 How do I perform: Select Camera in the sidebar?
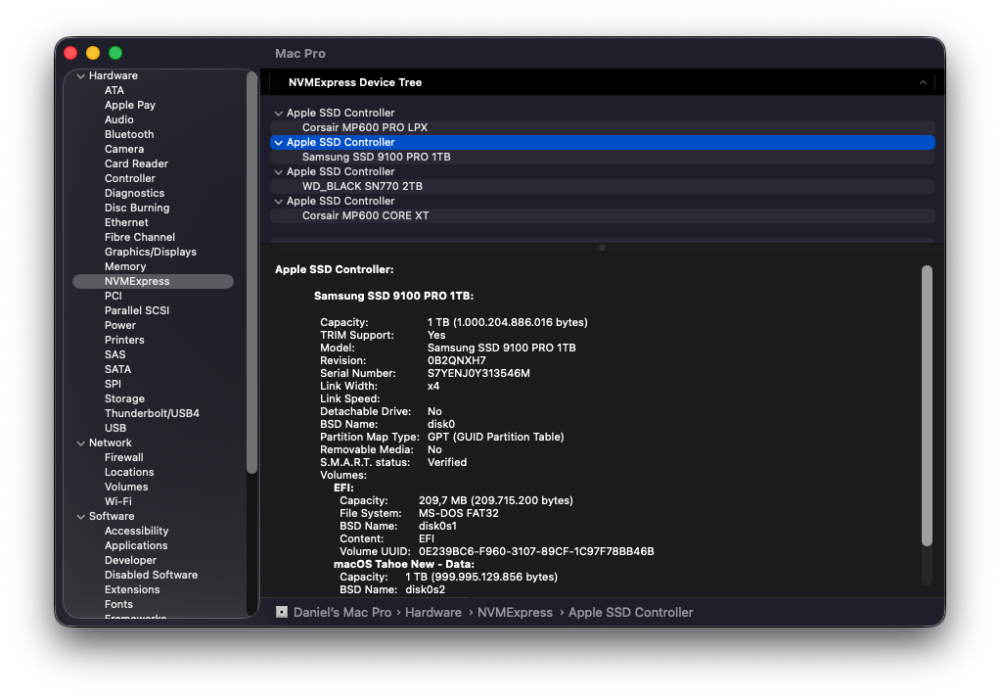pyautogui.click(x=124, y=149)
